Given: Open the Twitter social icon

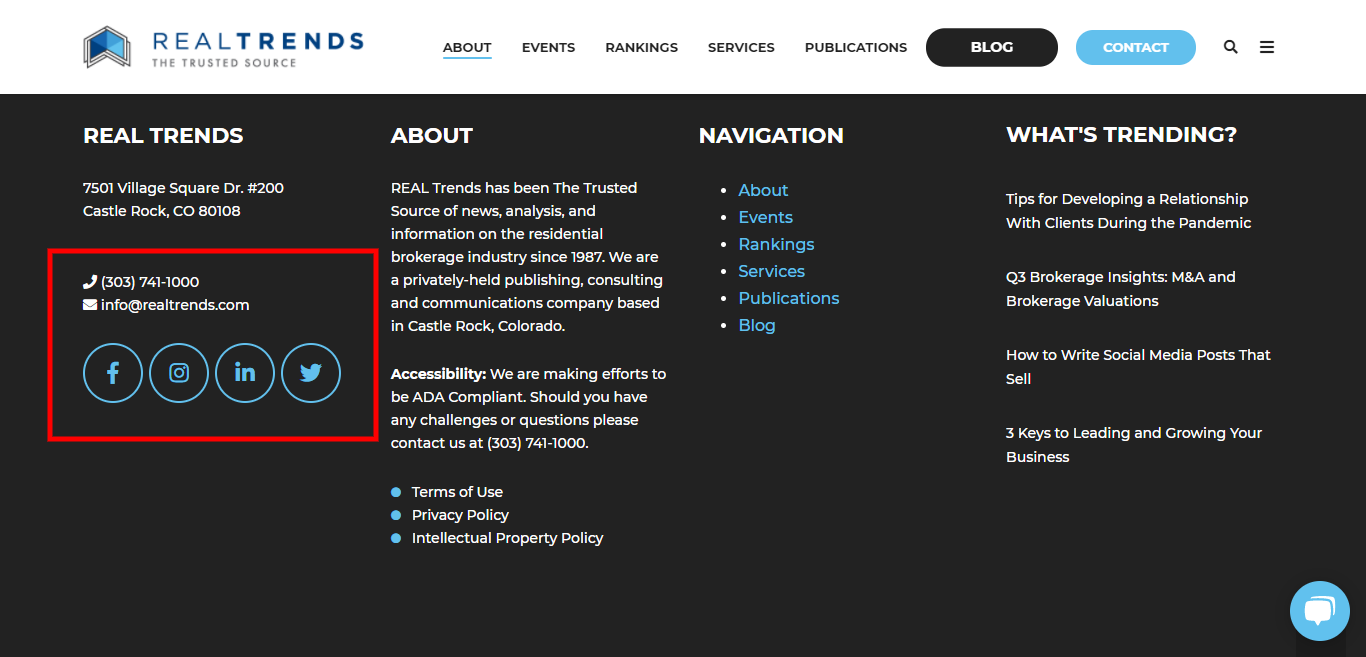Looking at the screenshot, I should point(311,373).
